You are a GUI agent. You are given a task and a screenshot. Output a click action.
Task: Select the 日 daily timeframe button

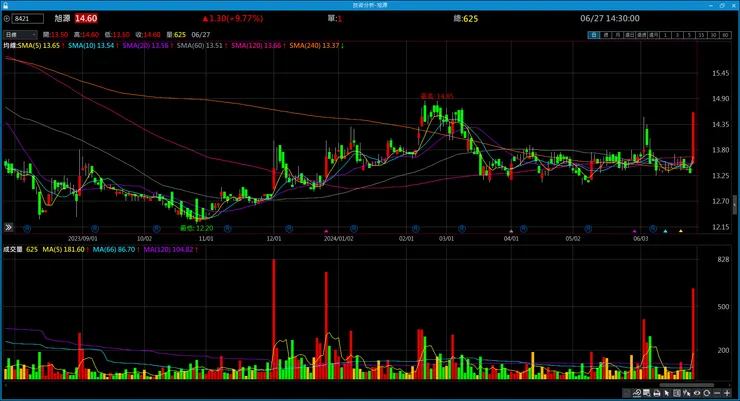tap(594, 35)
